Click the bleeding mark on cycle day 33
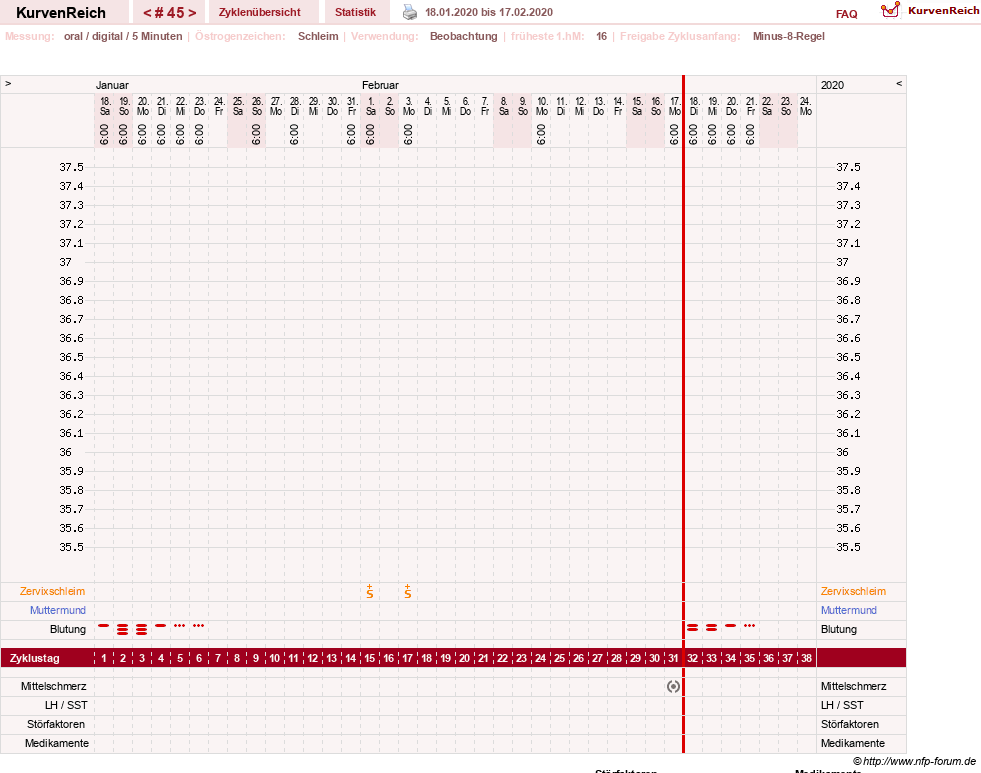 click(711, 627)
